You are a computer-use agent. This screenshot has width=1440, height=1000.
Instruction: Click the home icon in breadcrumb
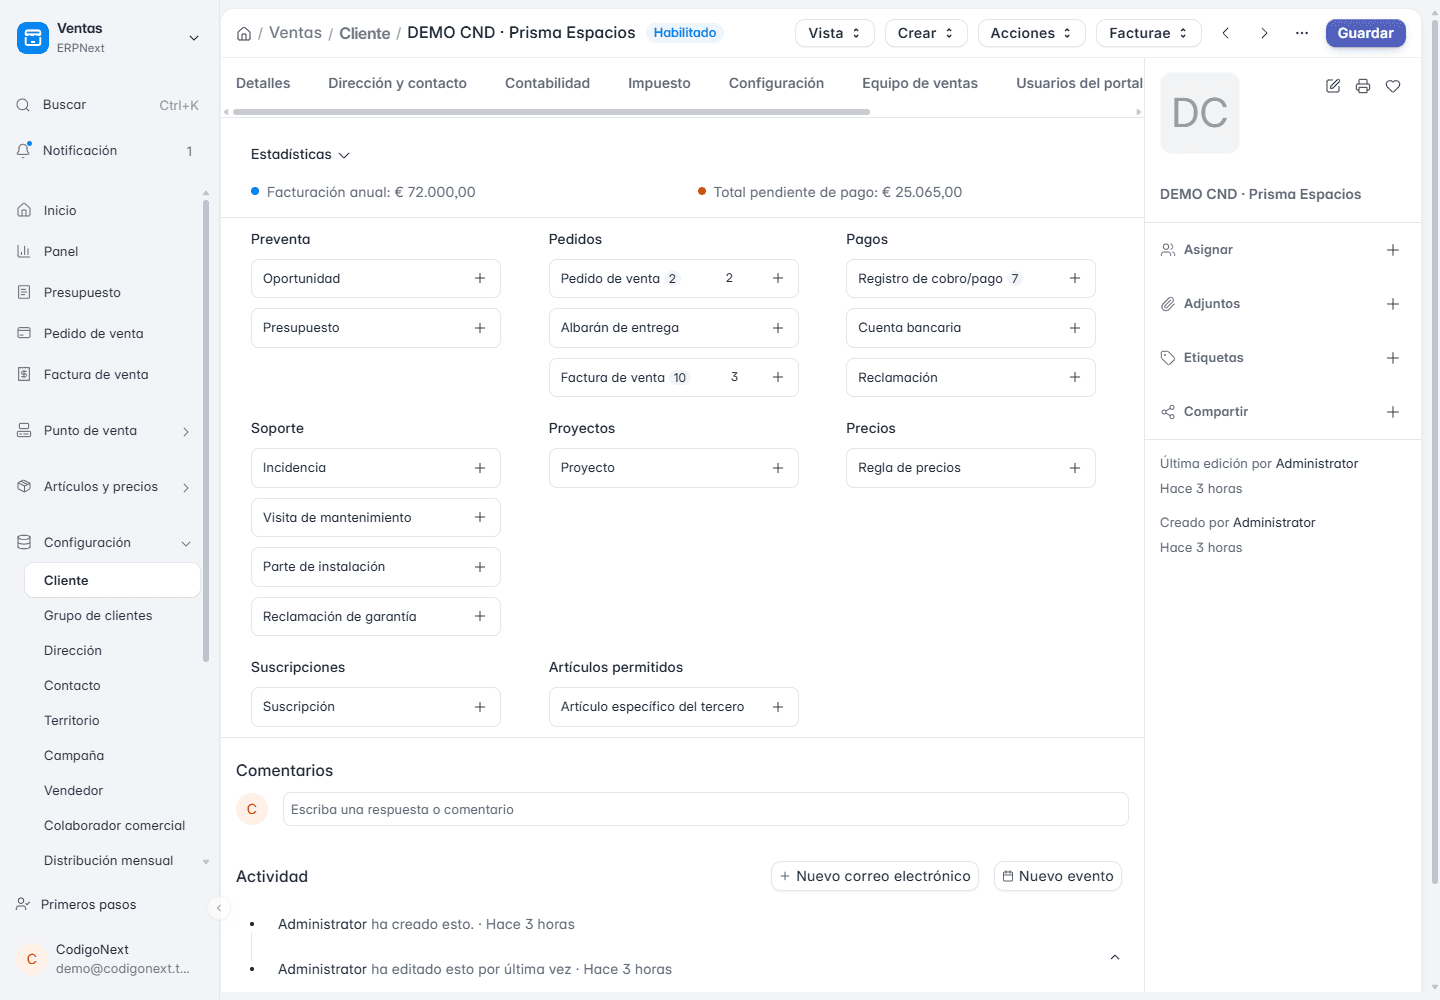pyautogui.click(x=244, y=34)
